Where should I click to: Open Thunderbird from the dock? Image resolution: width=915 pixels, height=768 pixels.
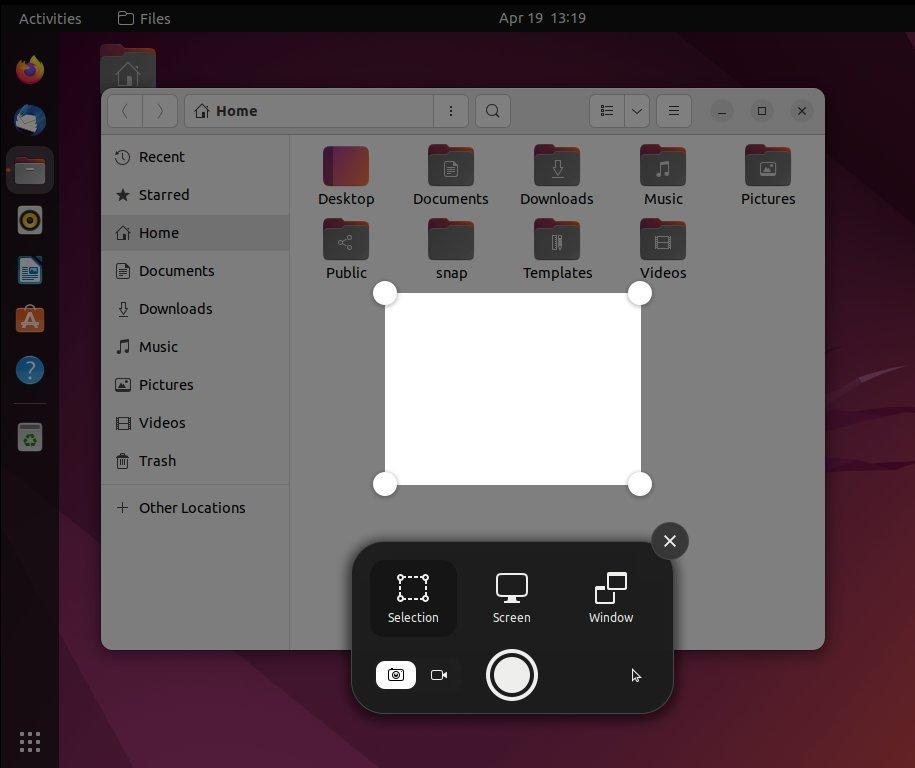[29, 120]
